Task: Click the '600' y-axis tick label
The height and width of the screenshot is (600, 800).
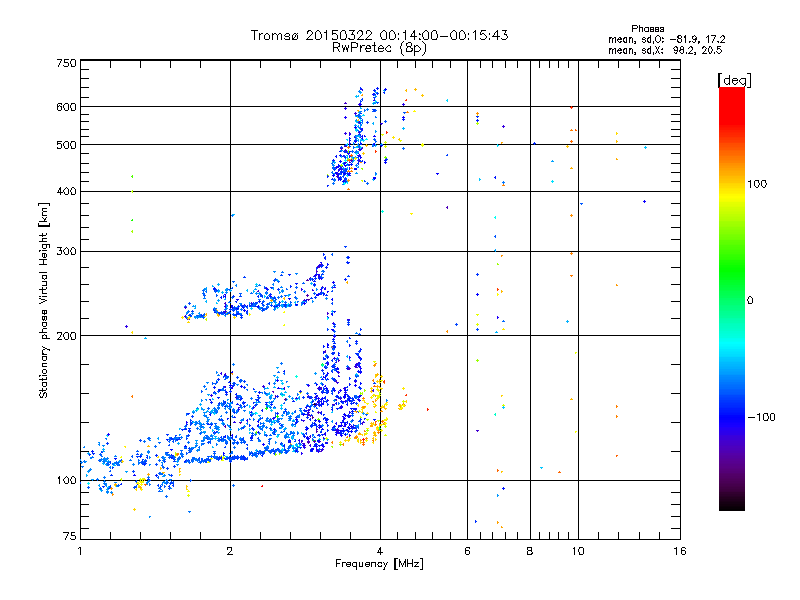Action: [66, 107]
